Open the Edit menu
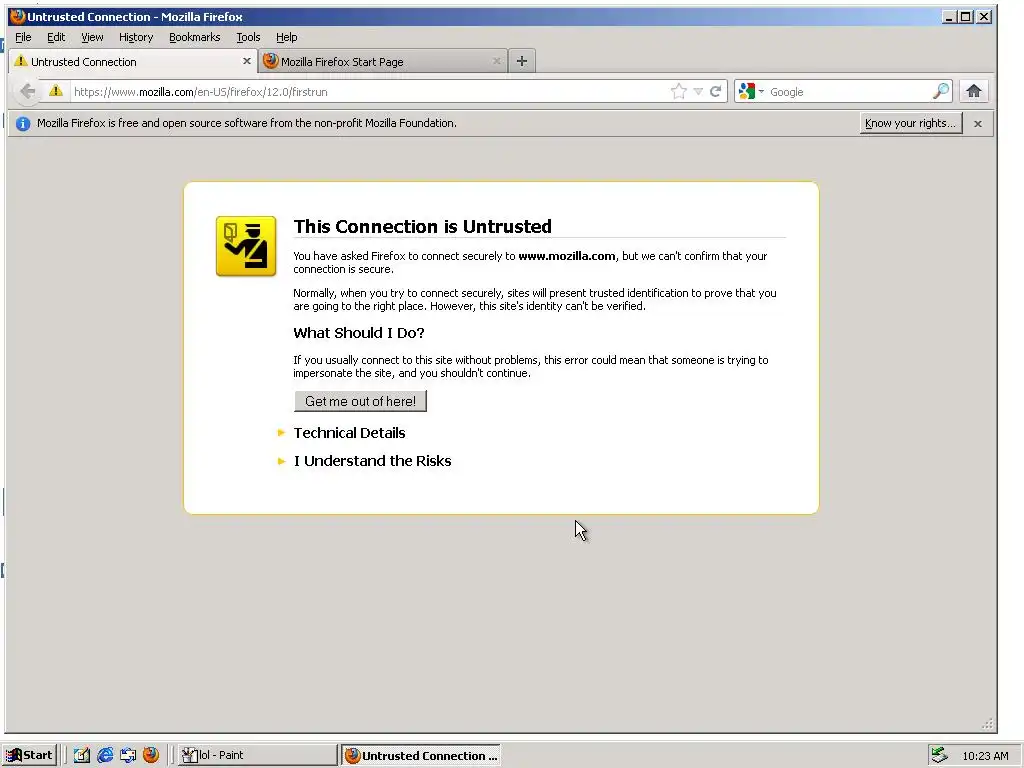 click(56, 37)
